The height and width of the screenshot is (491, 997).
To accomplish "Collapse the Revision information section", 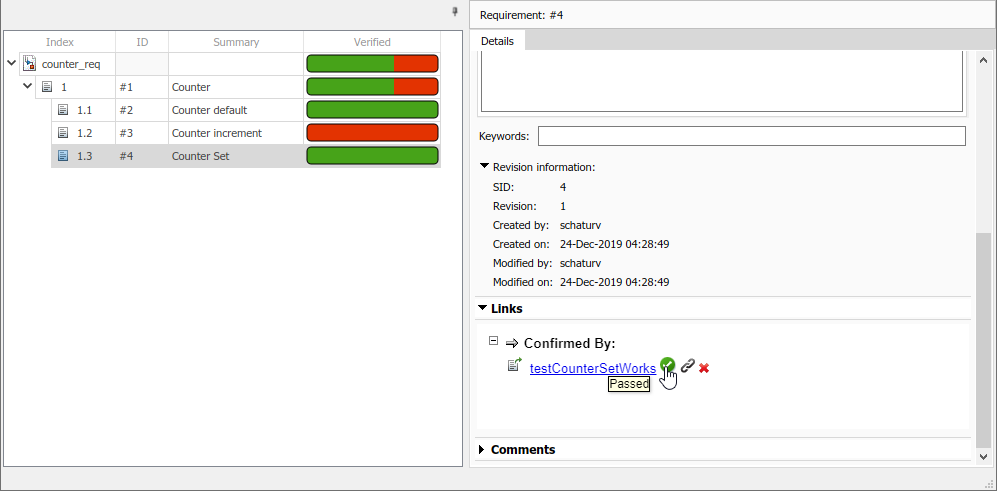I will 485,167.
